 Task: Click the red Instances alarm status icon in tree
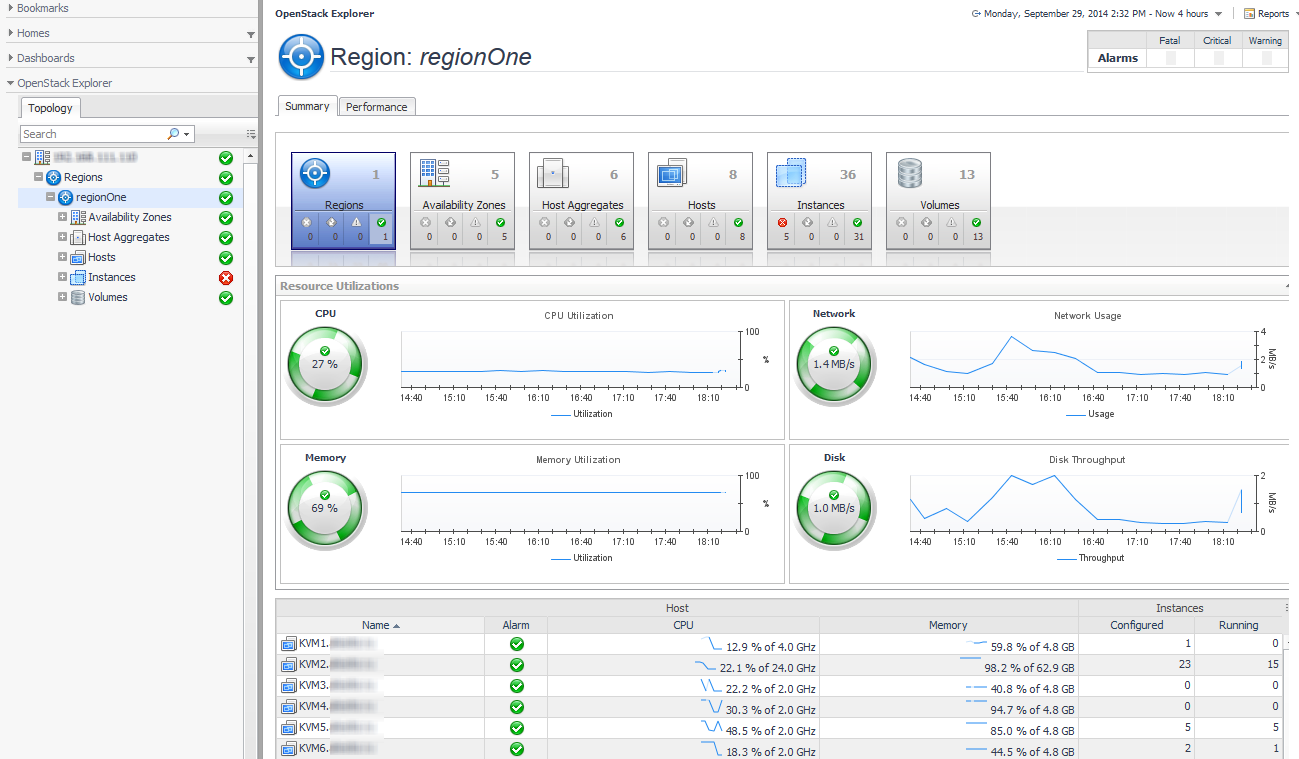click(226, 278)
